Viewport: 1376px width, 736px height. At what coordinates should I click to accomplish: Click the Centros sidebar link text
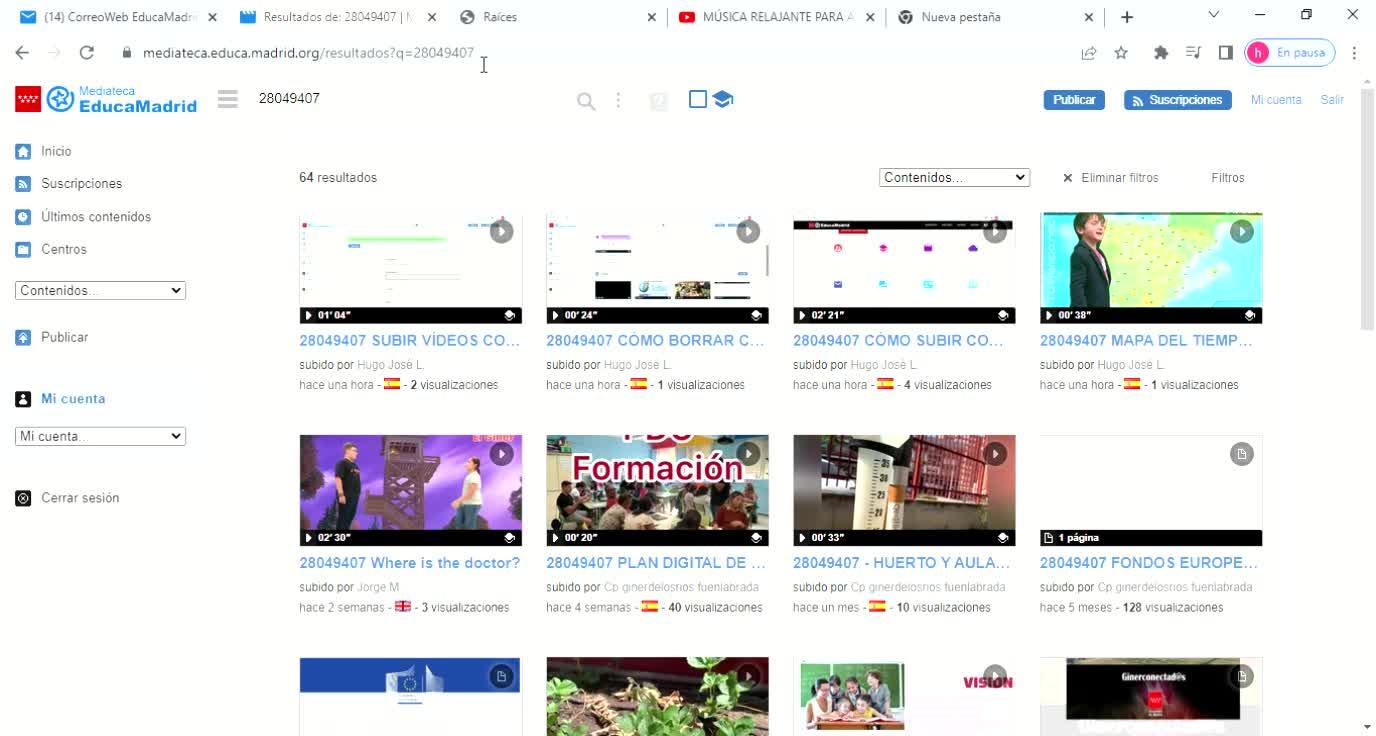tap(64, 250)
